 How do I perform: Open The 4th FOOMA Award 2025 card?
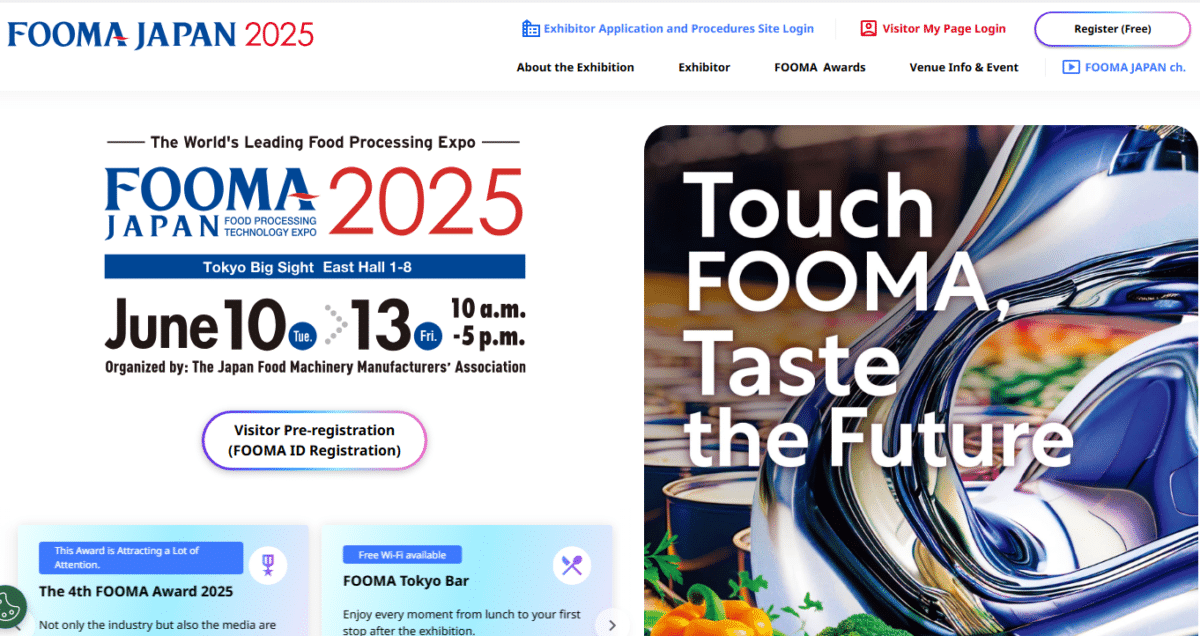coord(163,581)
